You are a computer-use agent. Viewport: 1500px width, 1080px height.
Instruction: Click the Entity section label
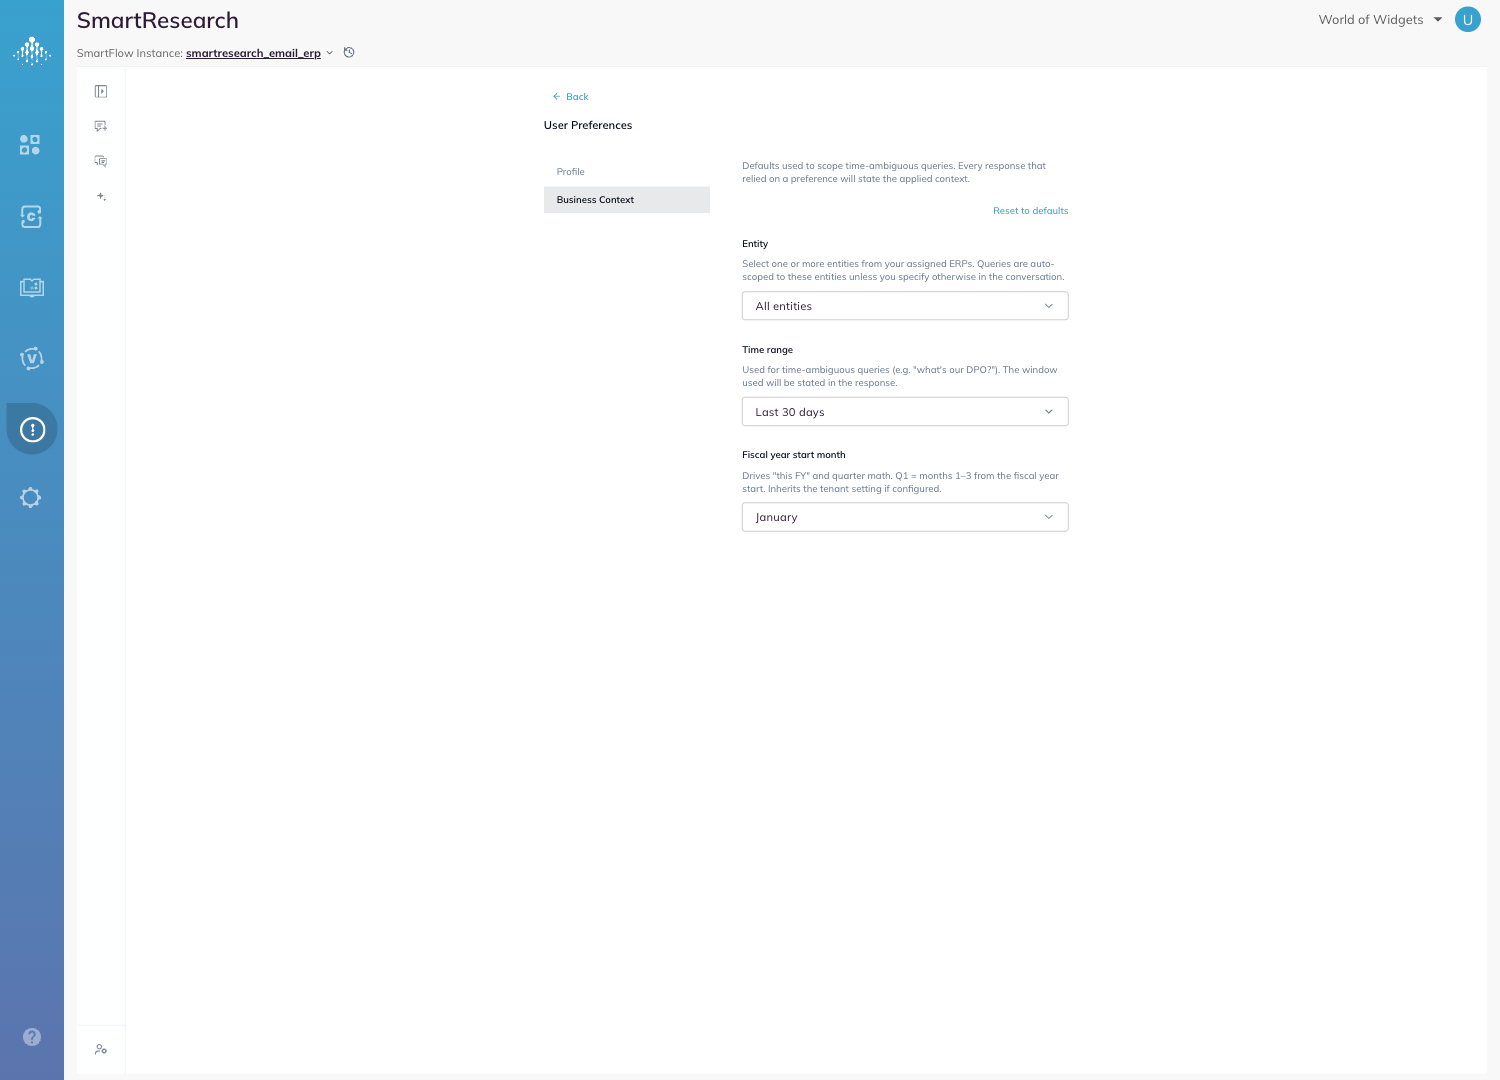point(755,244)
